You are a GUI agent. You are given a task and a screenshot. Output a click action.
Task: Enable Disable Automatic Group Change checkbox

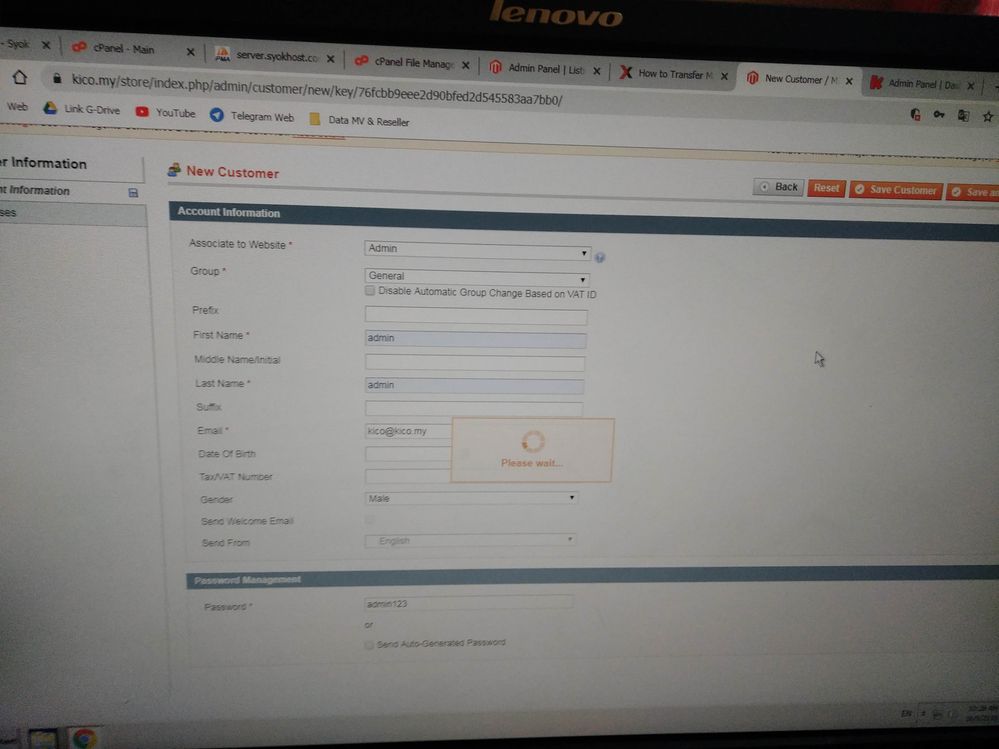coord(370,291)
